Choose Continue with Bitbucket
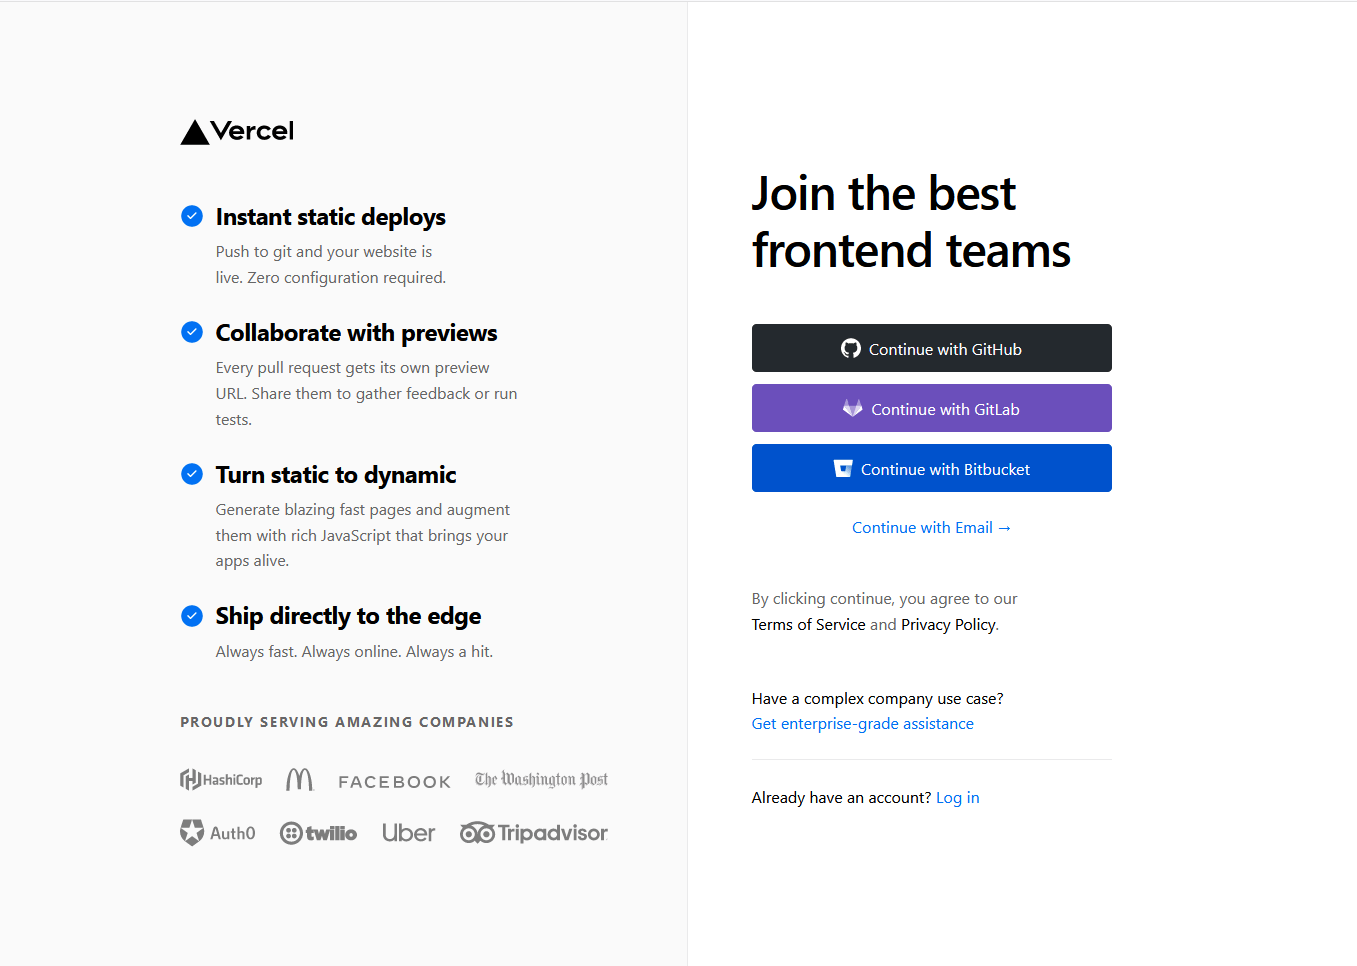The height and width of the screenshot is (966, 1357). click(932, 468)
